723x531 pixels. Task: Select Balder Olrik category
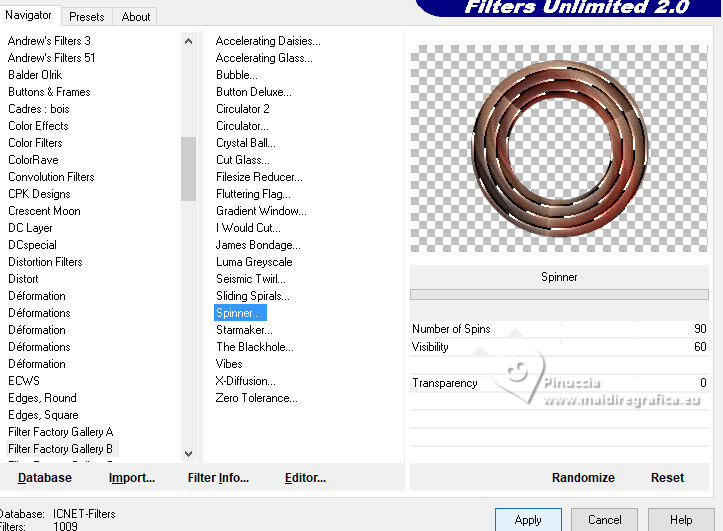pyautogui.click(x=35, y=75)
